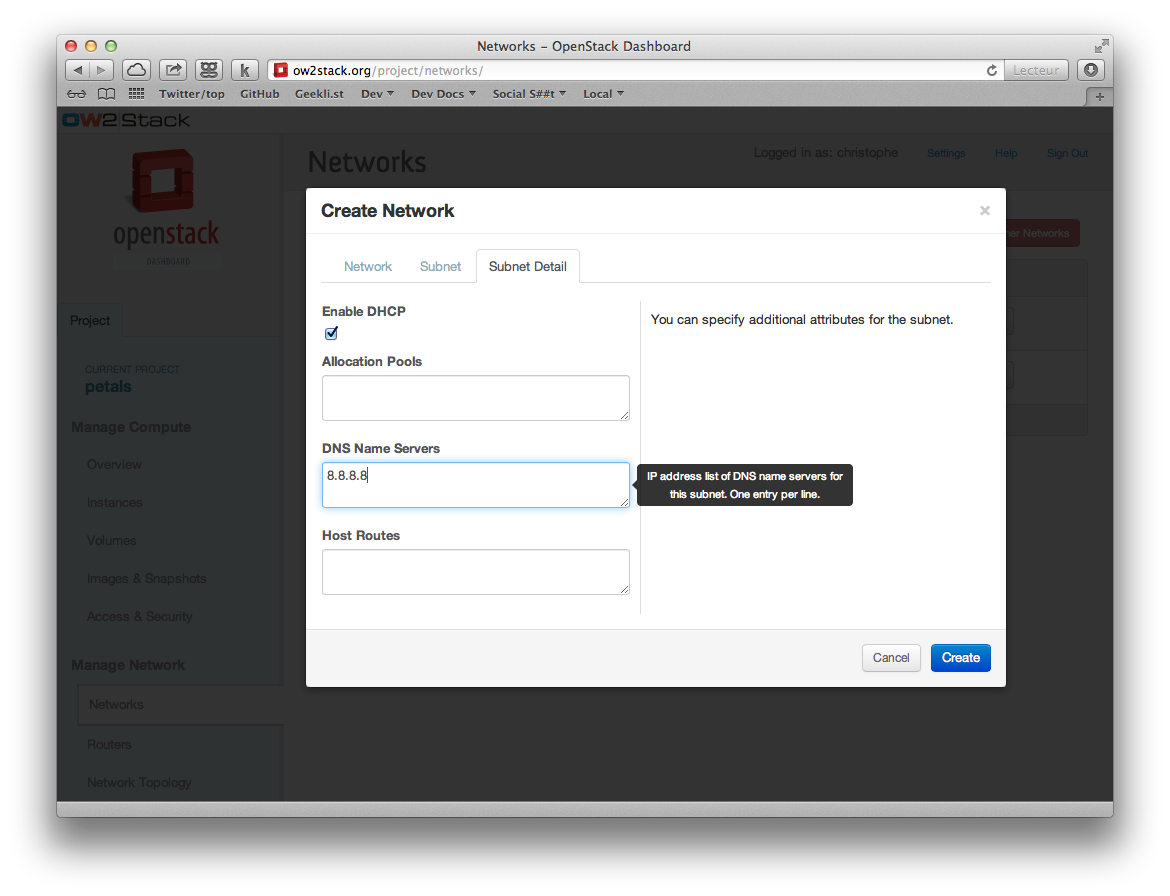
Task: Click the OpenStack logo in sidebar
Action: click(x=166, y=207)
